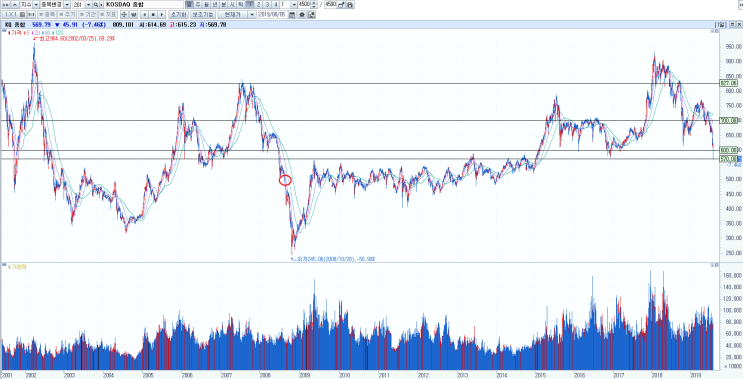The height and width of the screenshot is (379, 743).
Task: Toggle the 주기 sync button
Action: coord(68,15)
